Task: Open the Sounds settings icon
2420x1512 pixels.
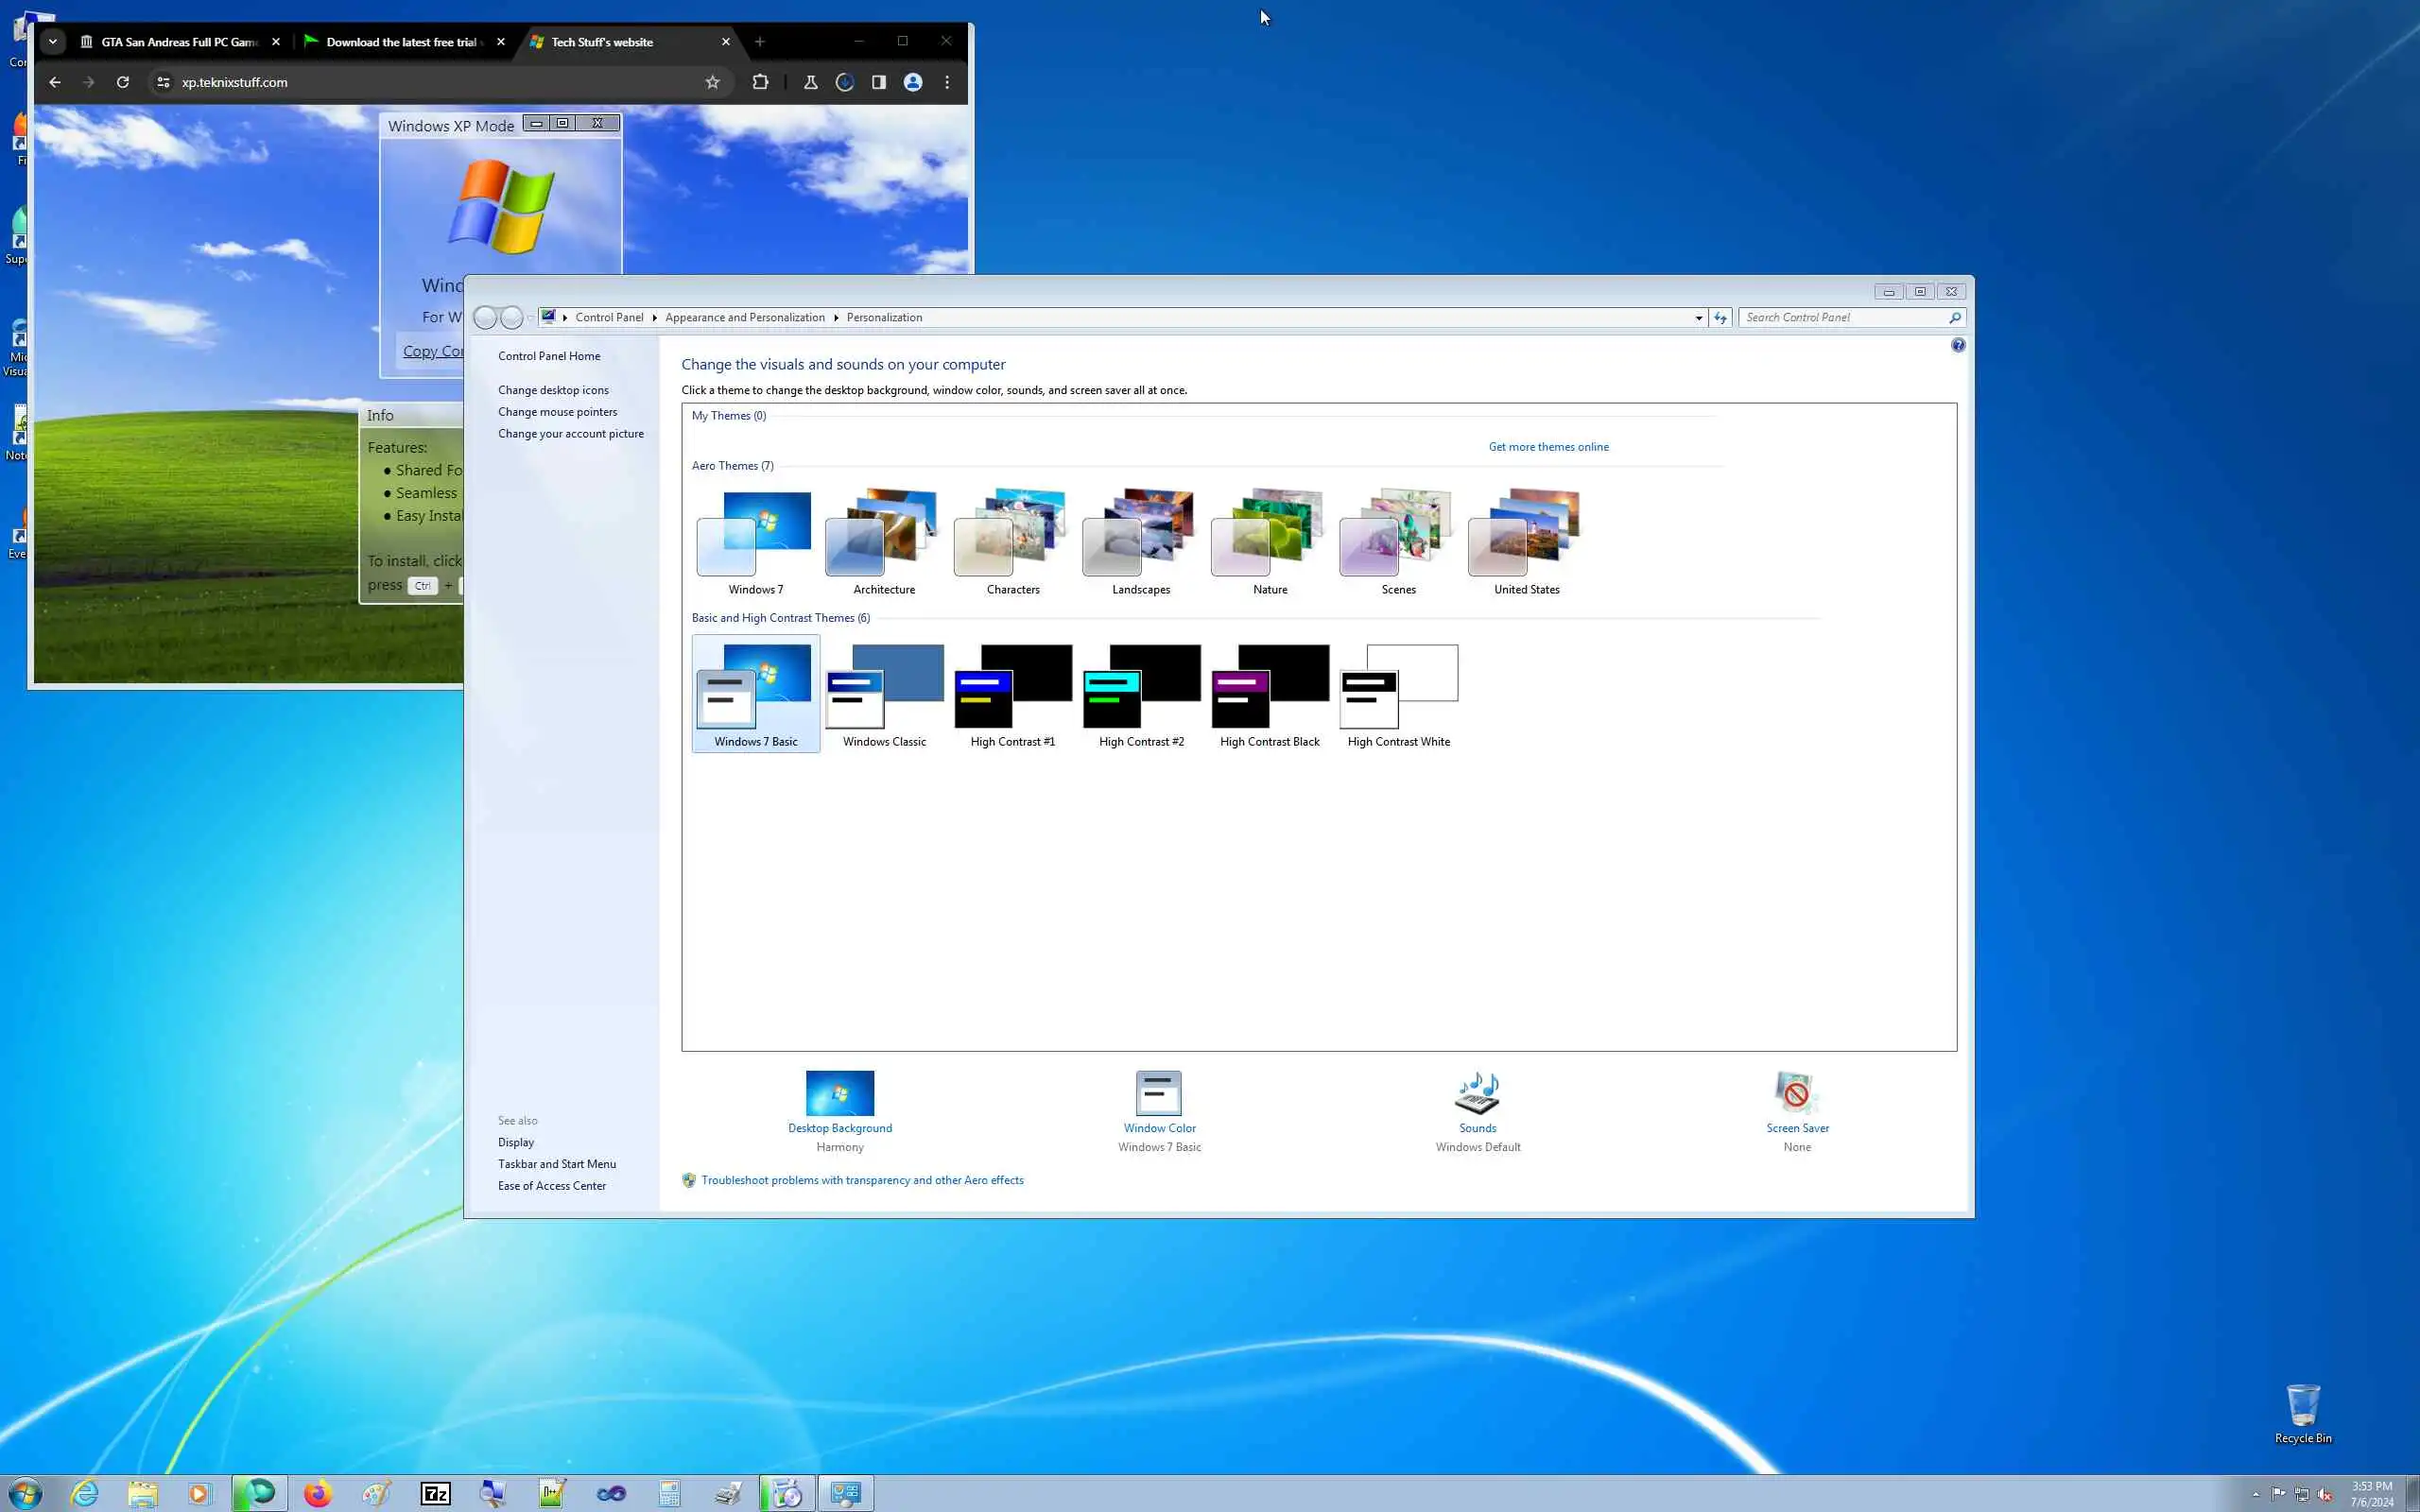Action: [x=1477, y=1093]
